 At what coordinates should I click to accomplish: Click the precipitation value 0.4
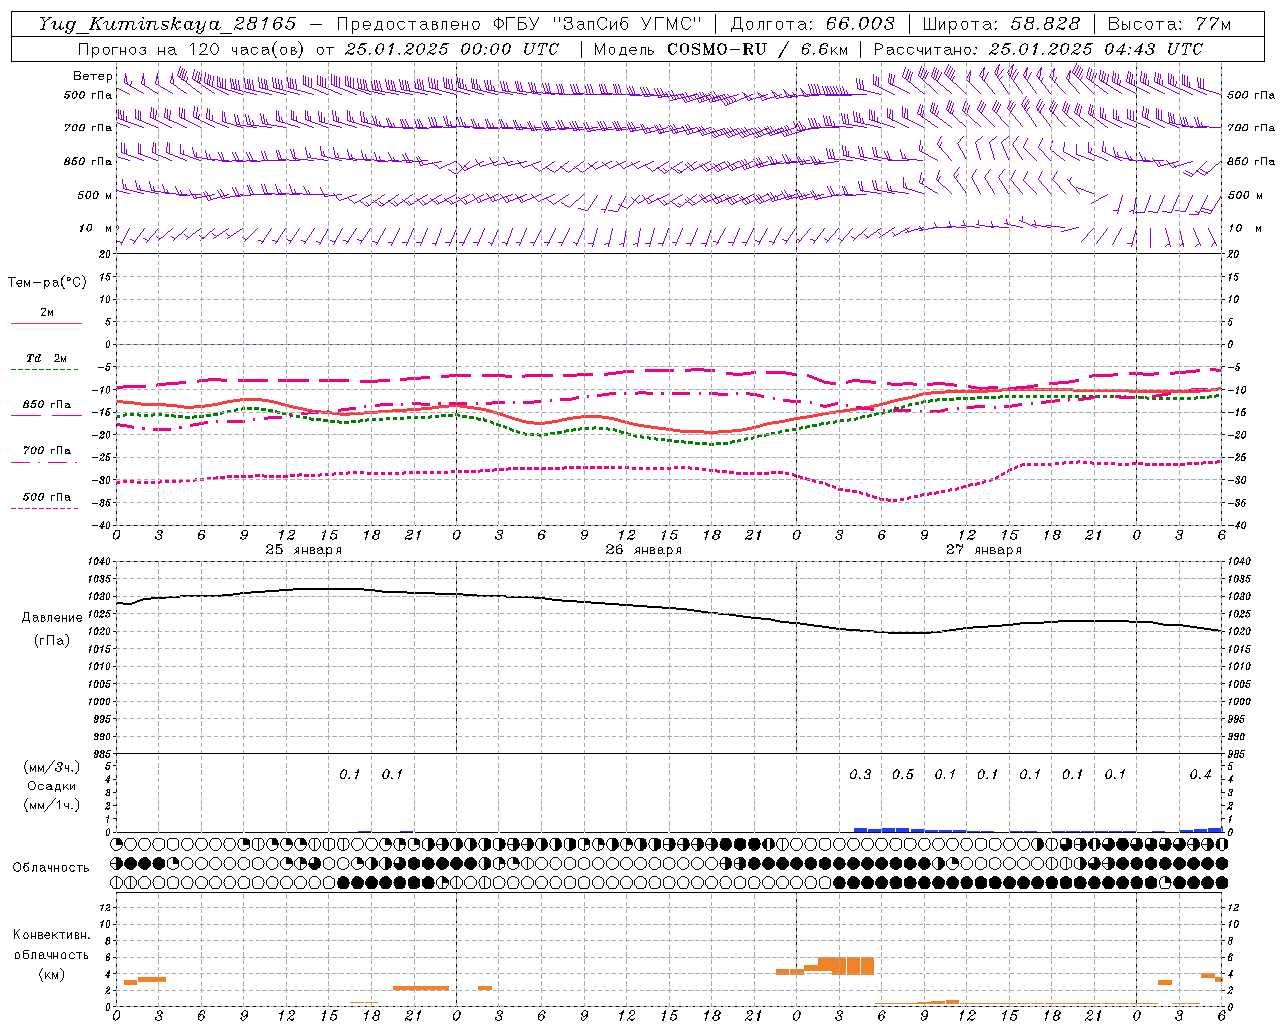point(1200,775)
